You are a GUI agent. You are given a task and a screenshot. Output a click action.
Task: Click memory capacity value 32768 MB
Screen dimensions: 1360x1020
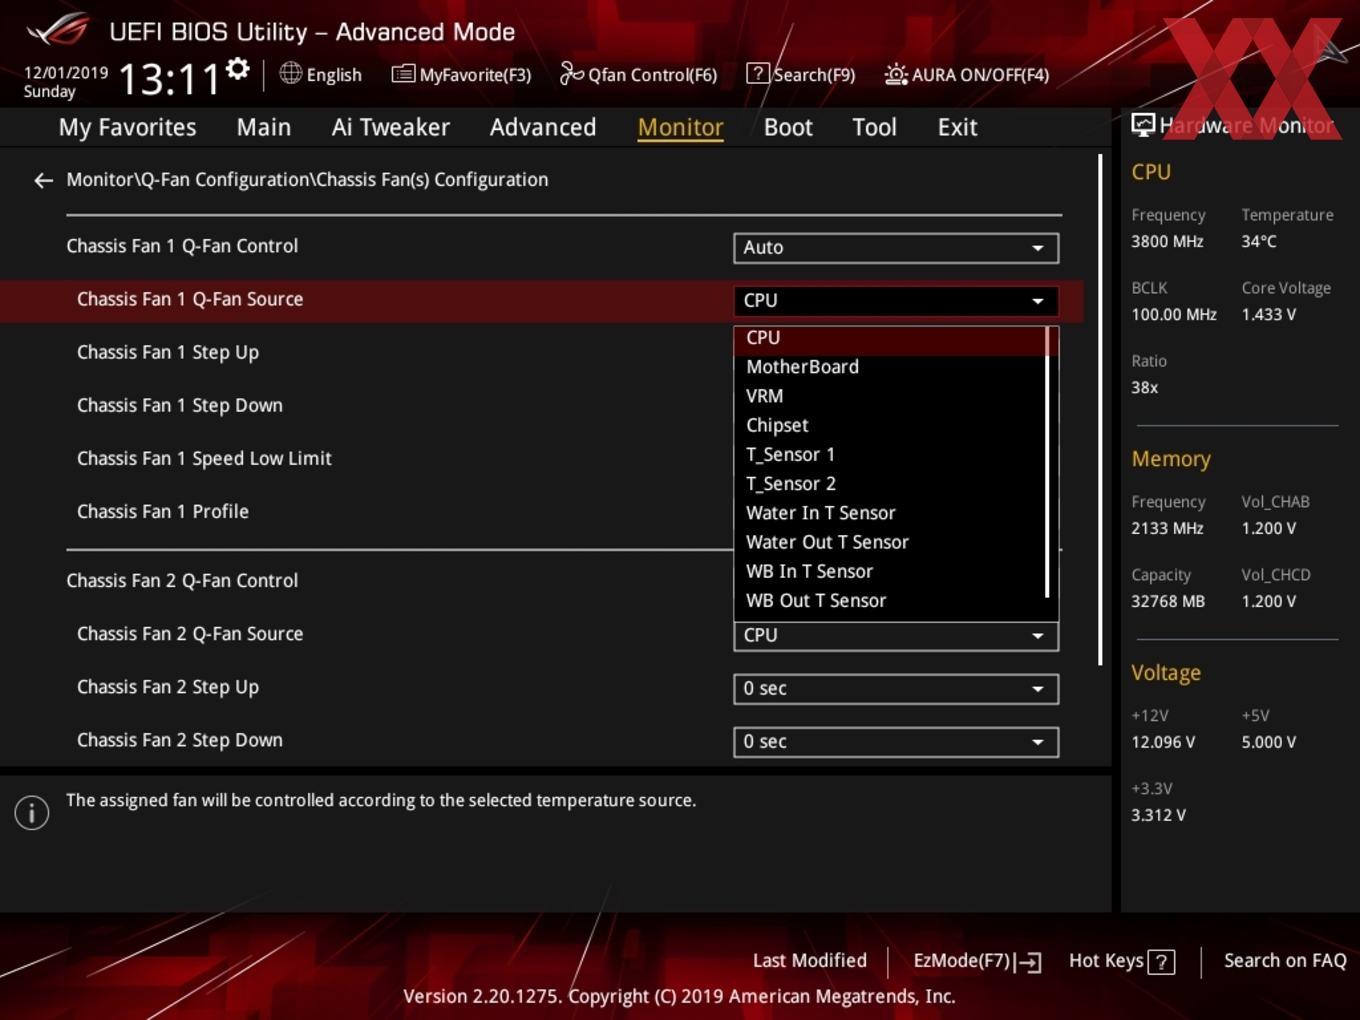pos(1168,601)
